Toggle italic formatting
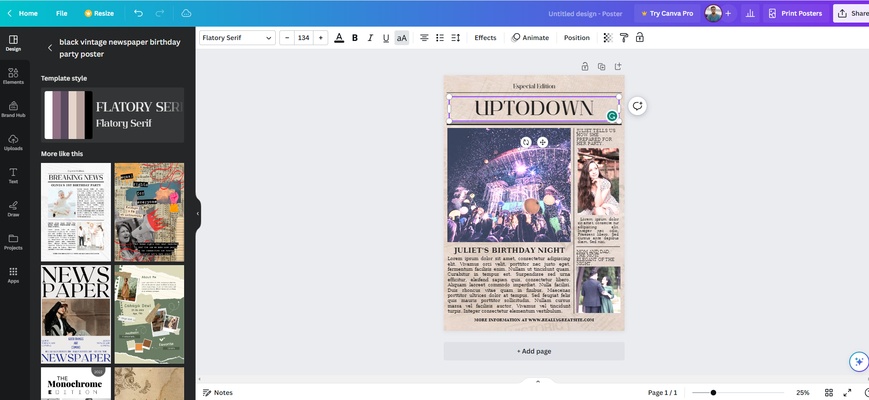Viewport: 869px width, 400px height. point(370,38)
